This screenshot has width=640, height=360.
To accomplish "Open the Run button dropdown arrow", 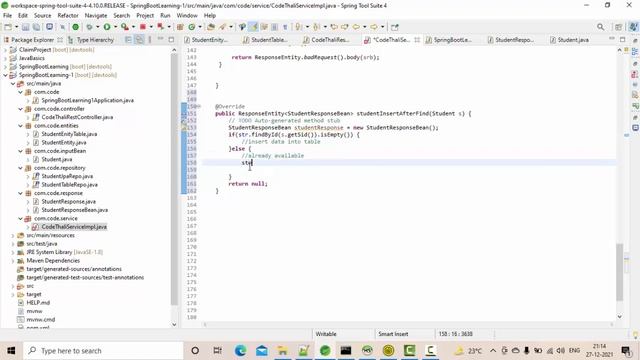I will [115, 27].
